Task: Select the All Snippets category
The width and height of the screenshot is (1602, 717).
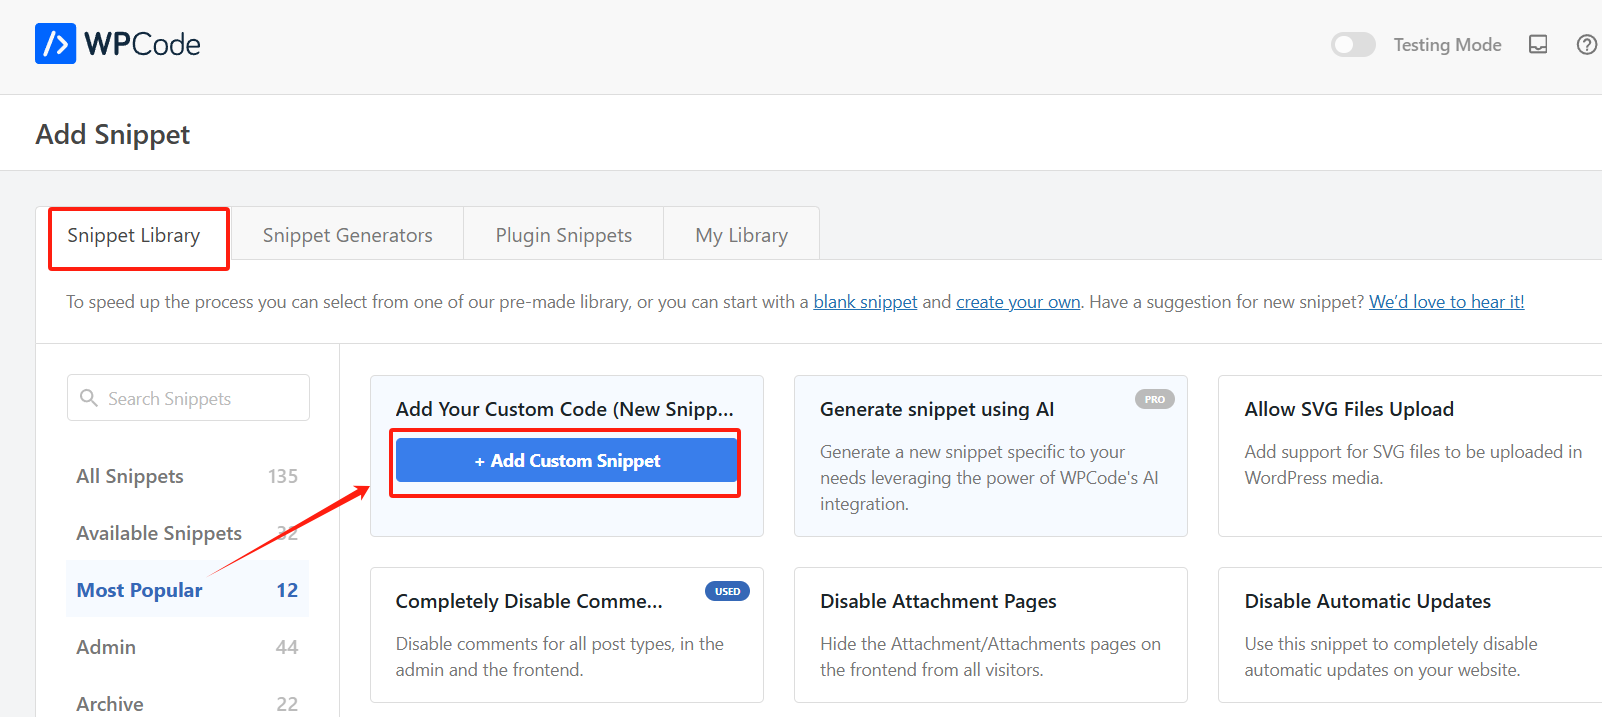Action: (x=130, y=476)
